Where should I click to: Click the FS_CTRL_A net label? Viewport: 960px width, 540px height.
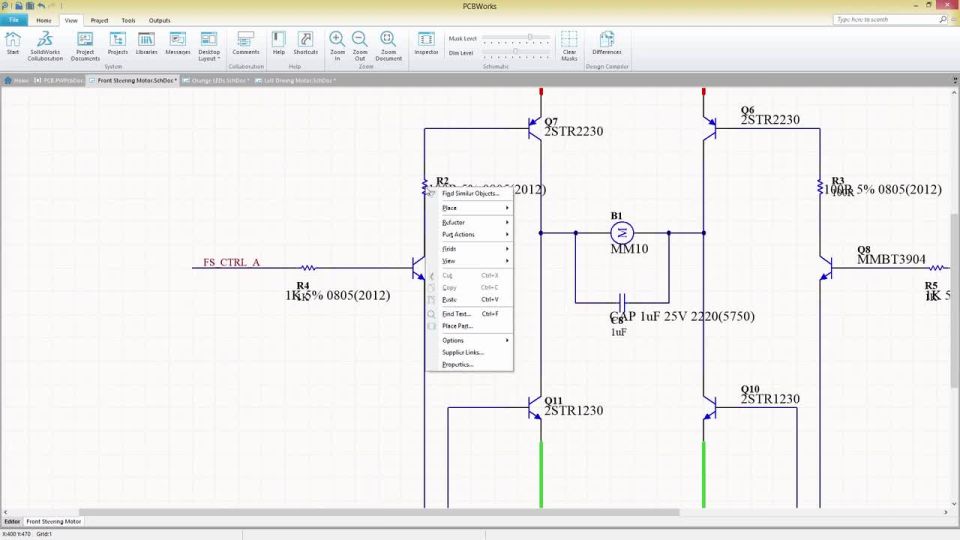231,262
